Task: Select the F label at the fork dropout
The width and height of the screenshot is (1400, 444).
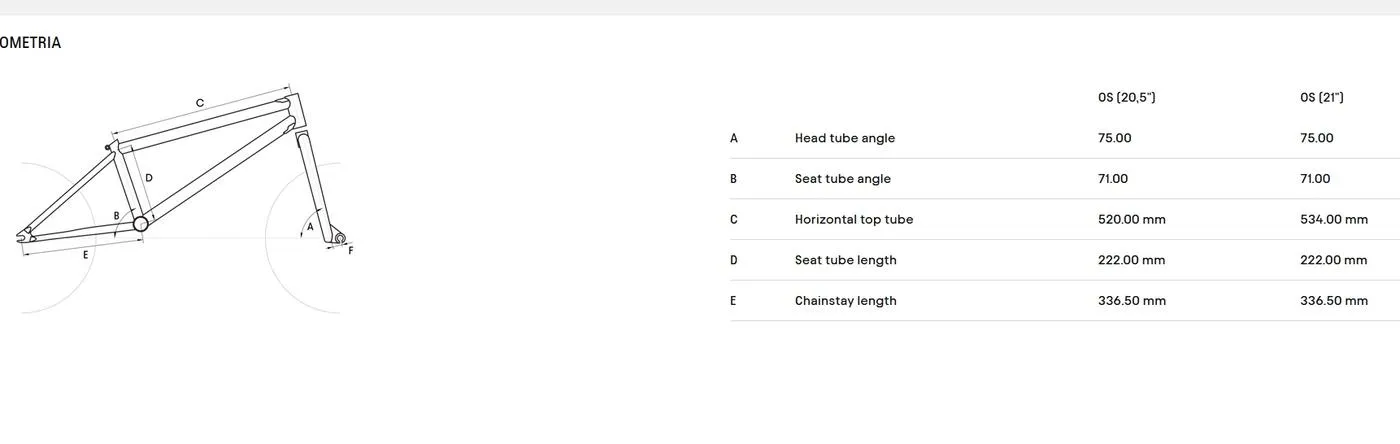Action: 351,251
